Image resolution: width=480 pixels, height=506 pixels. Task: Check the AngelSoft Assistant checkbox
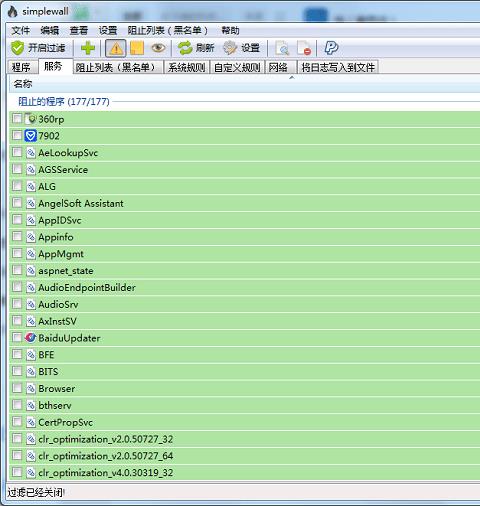(17, 202)
